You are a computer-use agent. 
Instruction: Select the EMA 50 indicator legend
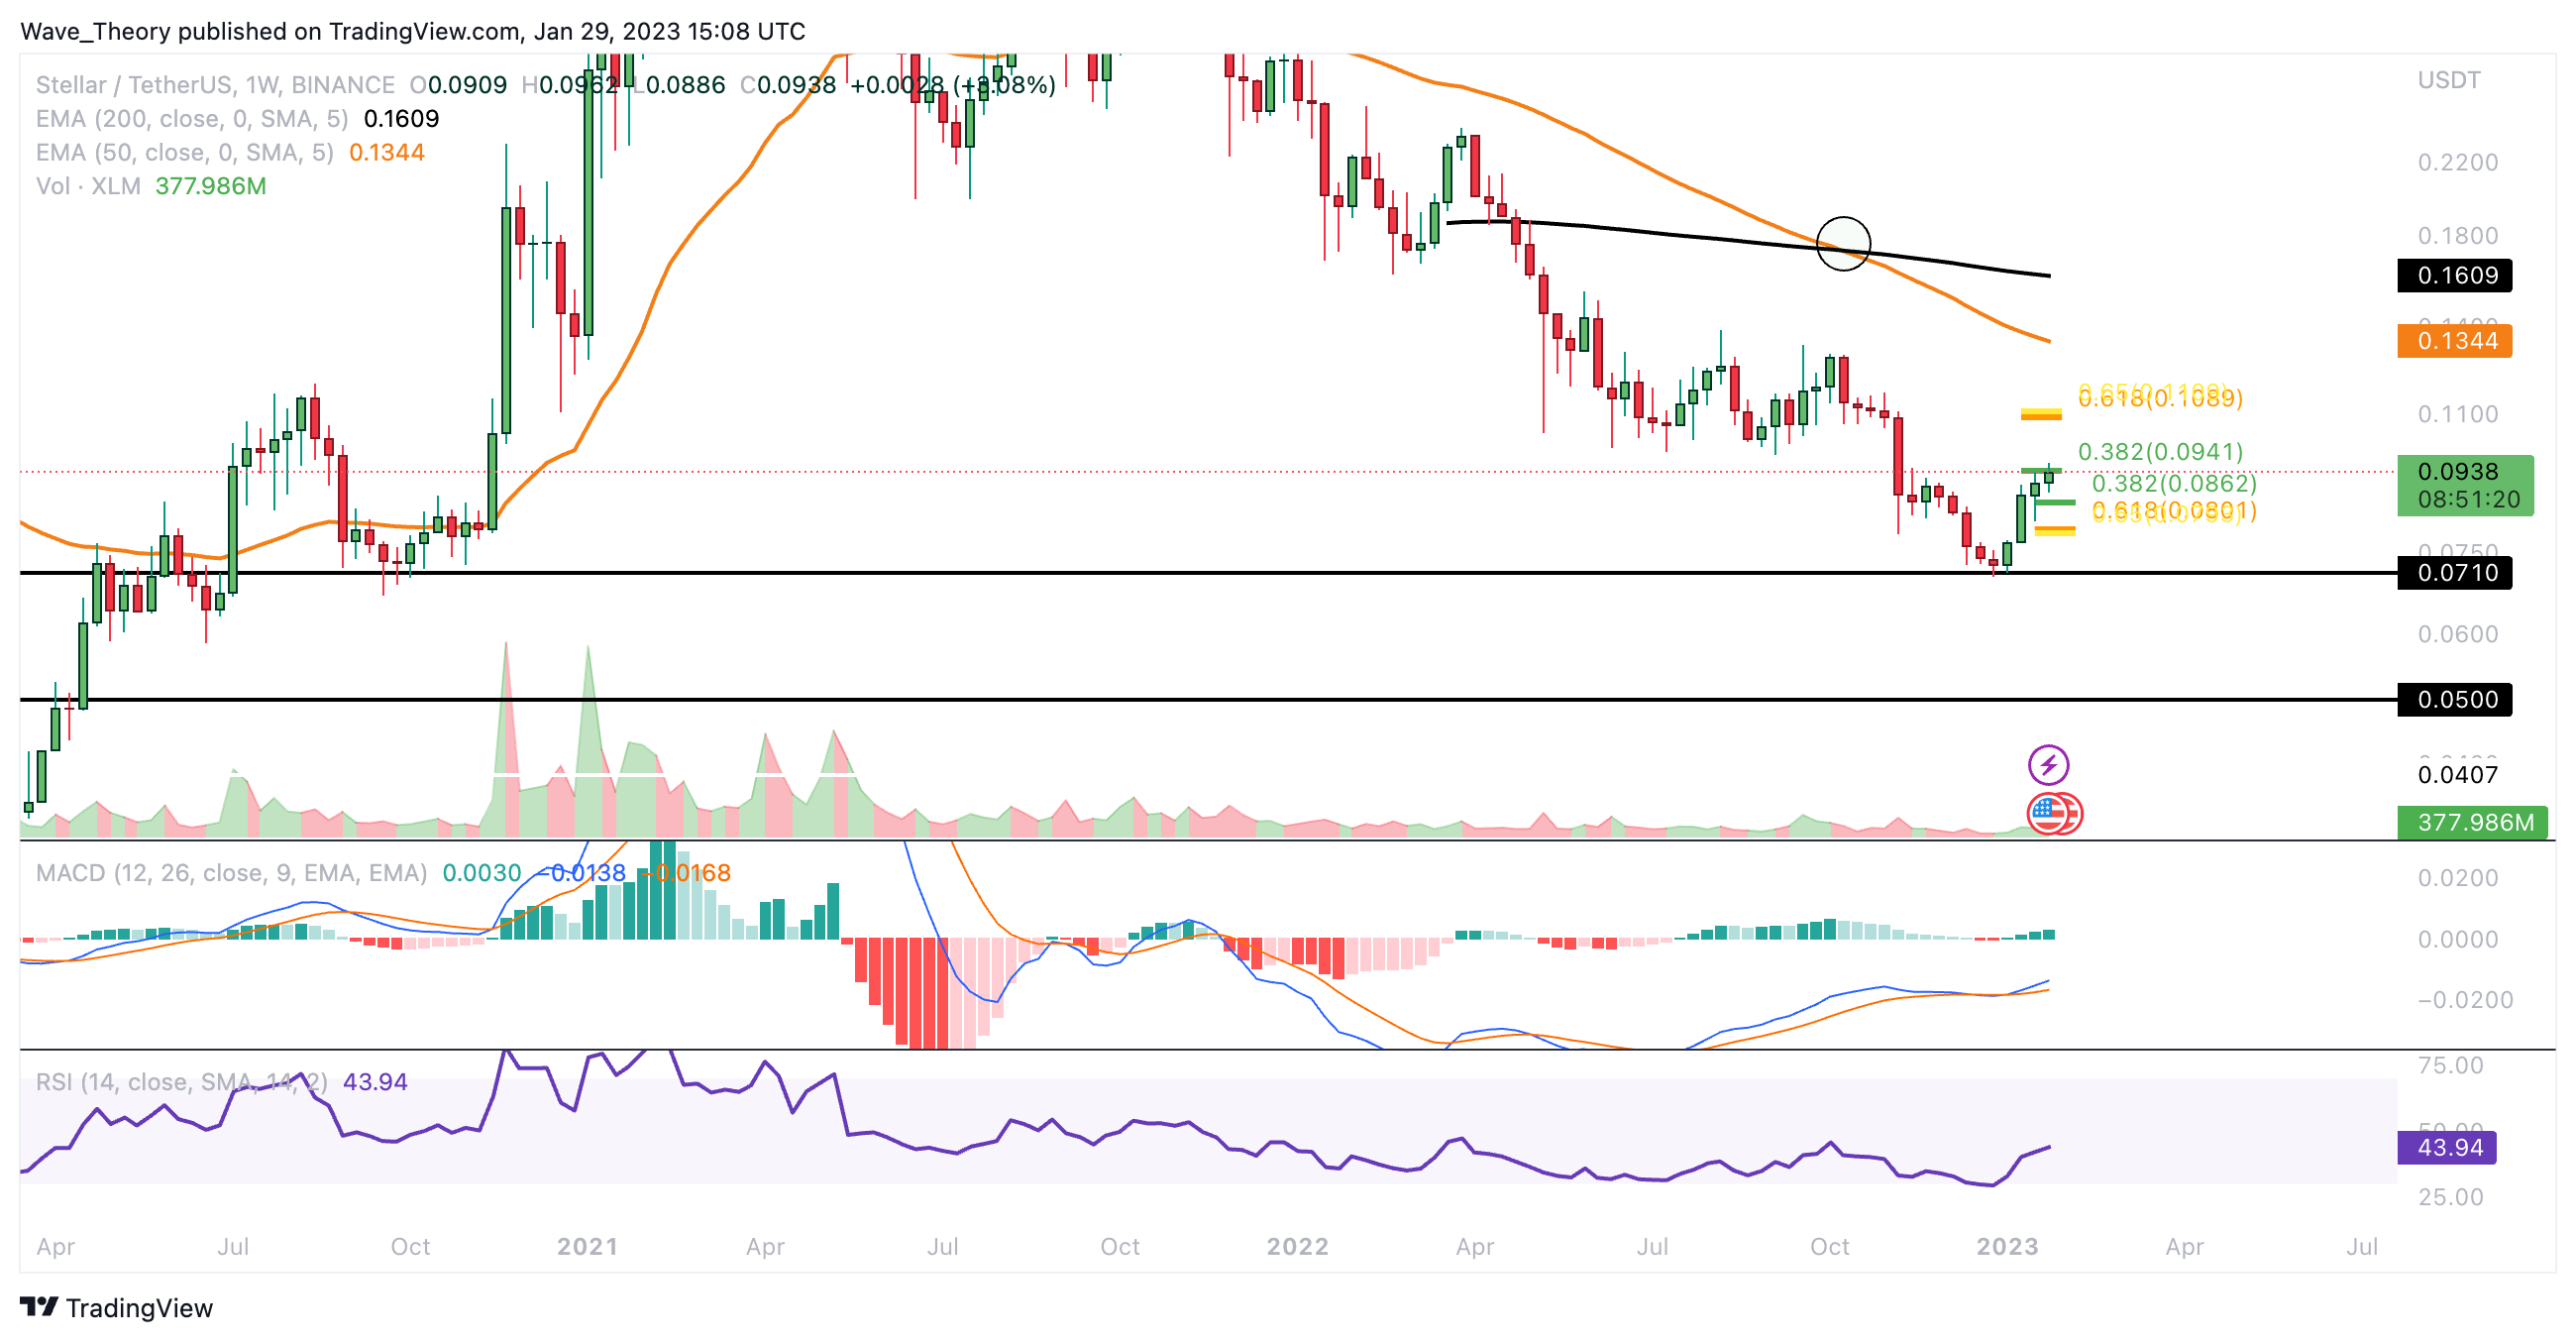[184, 153]
